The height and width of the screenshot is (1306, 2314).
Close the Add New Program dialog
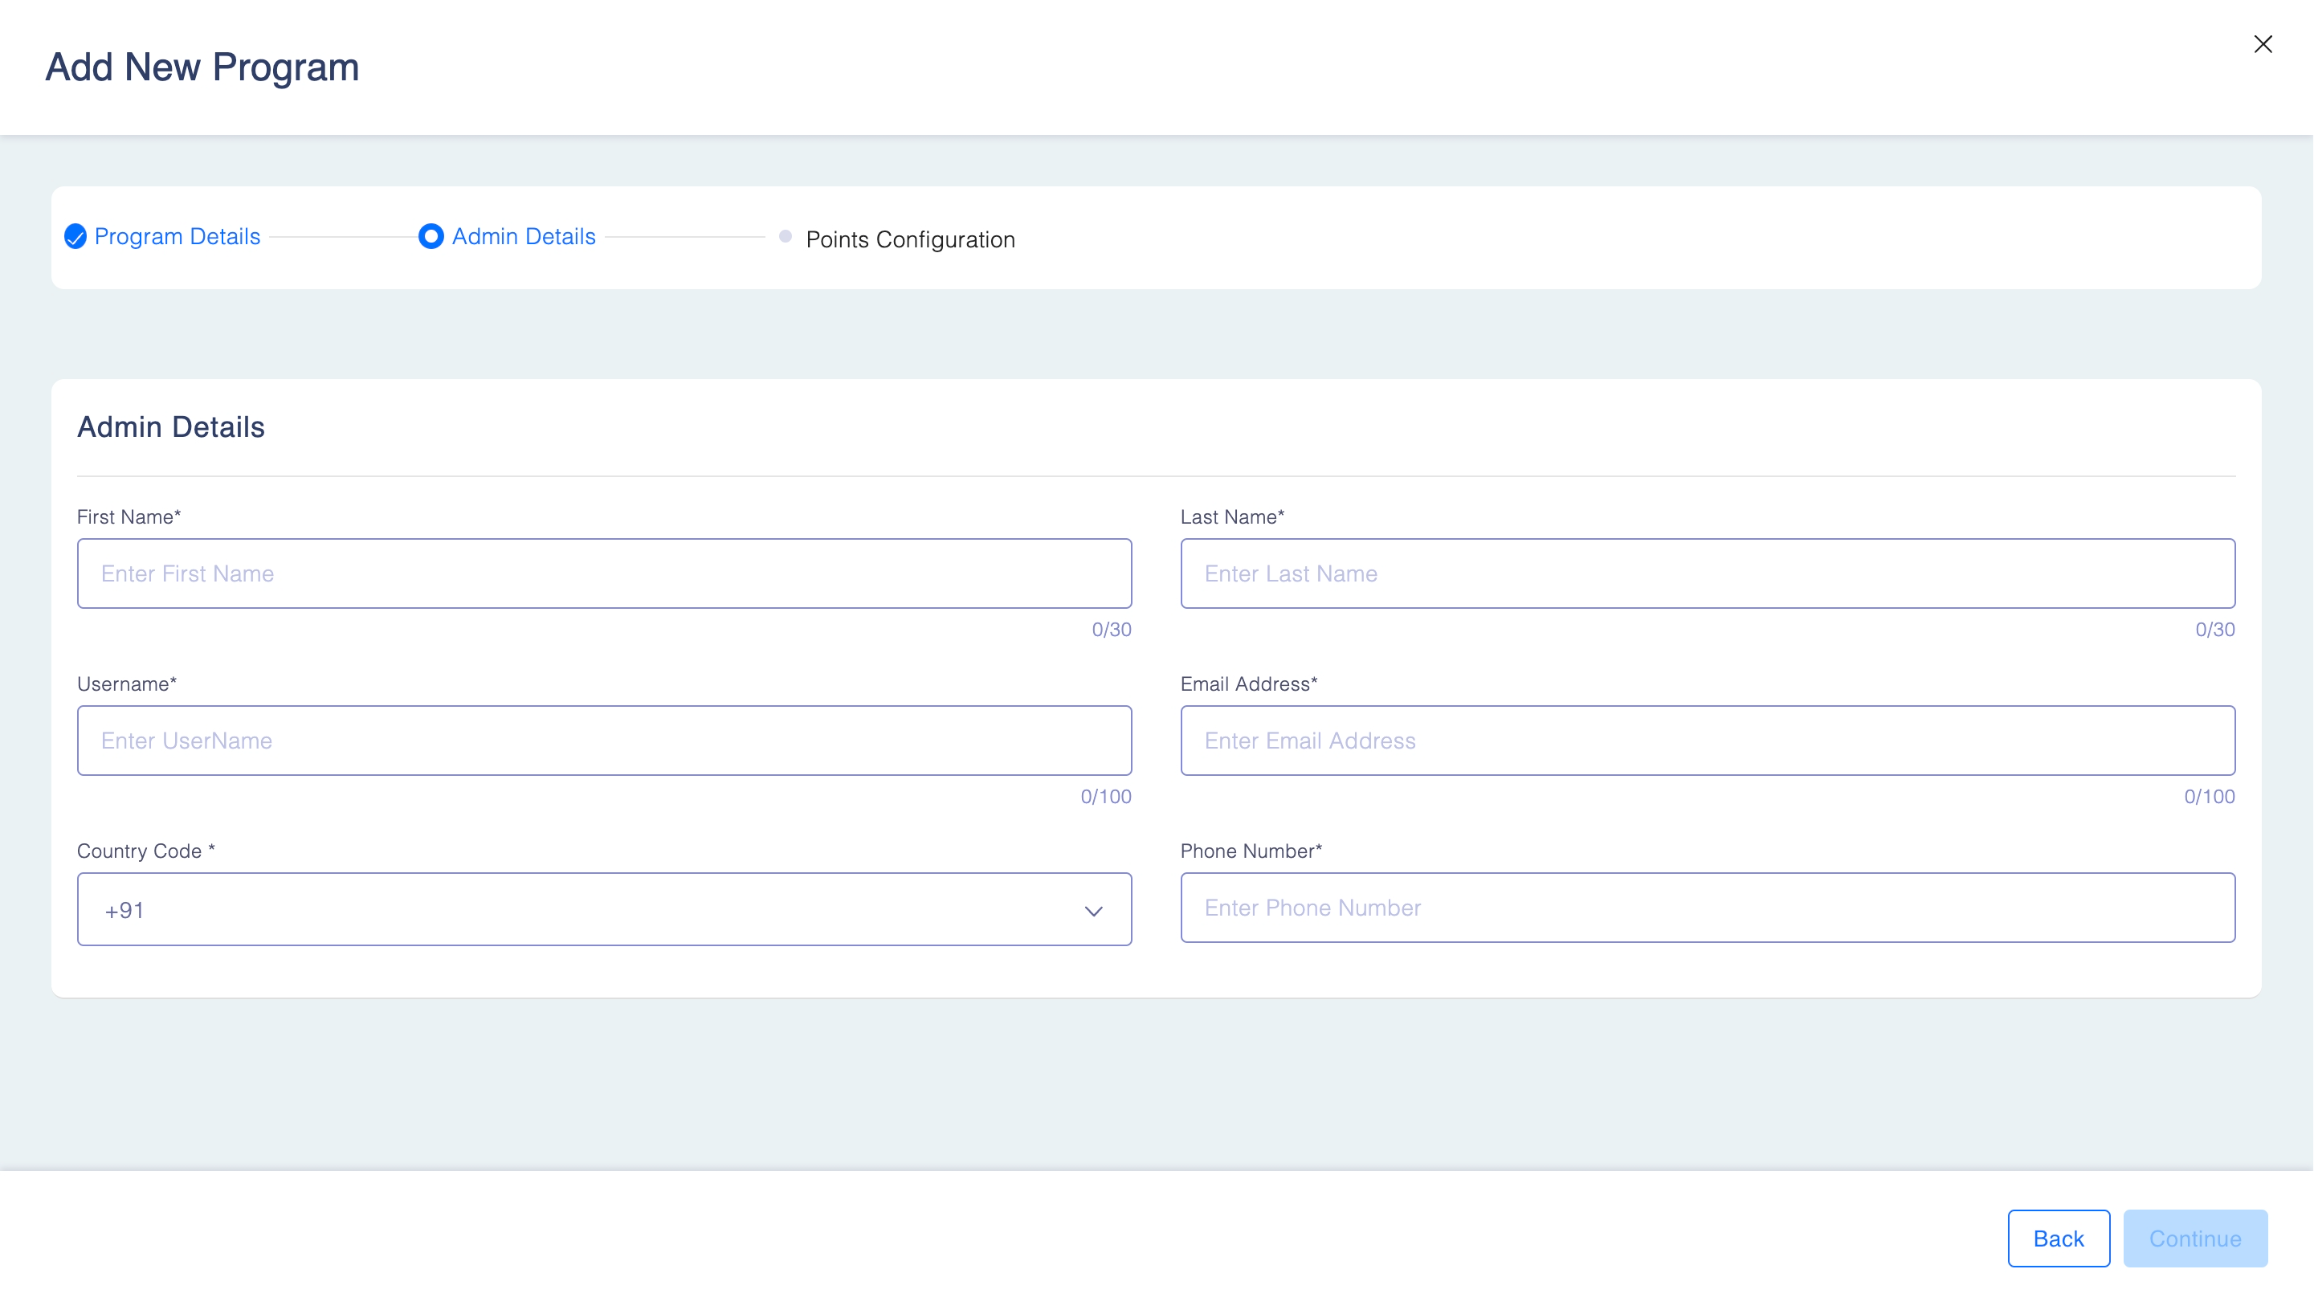point(2262,44)
